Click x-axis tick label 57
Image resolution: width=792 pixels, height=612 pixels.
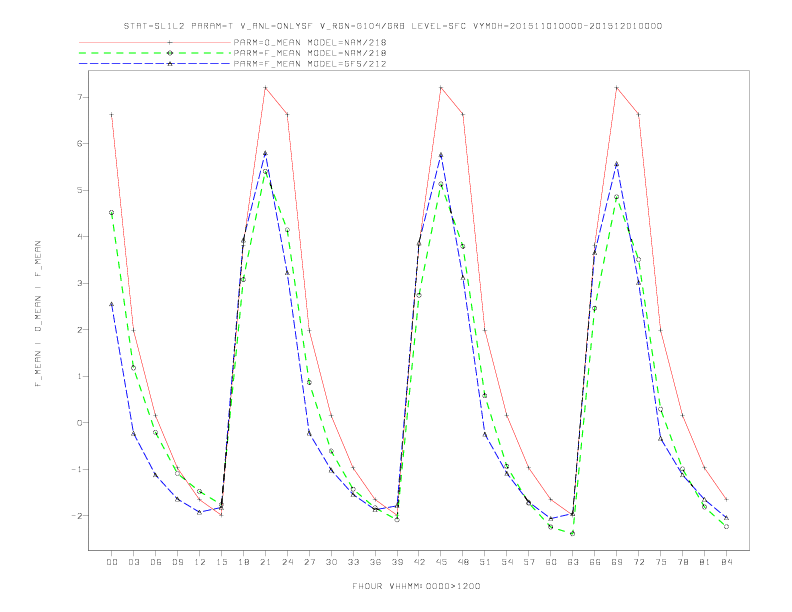[x=529, y=562]
